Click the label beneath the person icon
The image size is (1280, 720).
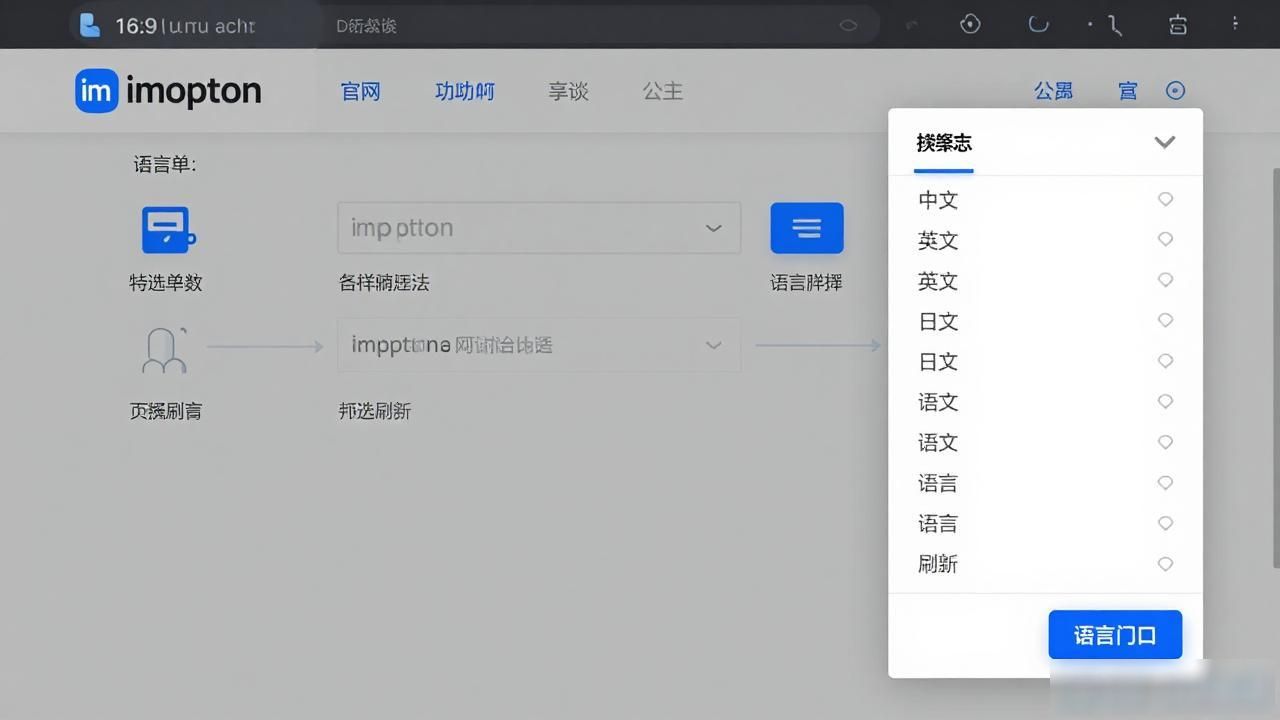pos(166,411)
